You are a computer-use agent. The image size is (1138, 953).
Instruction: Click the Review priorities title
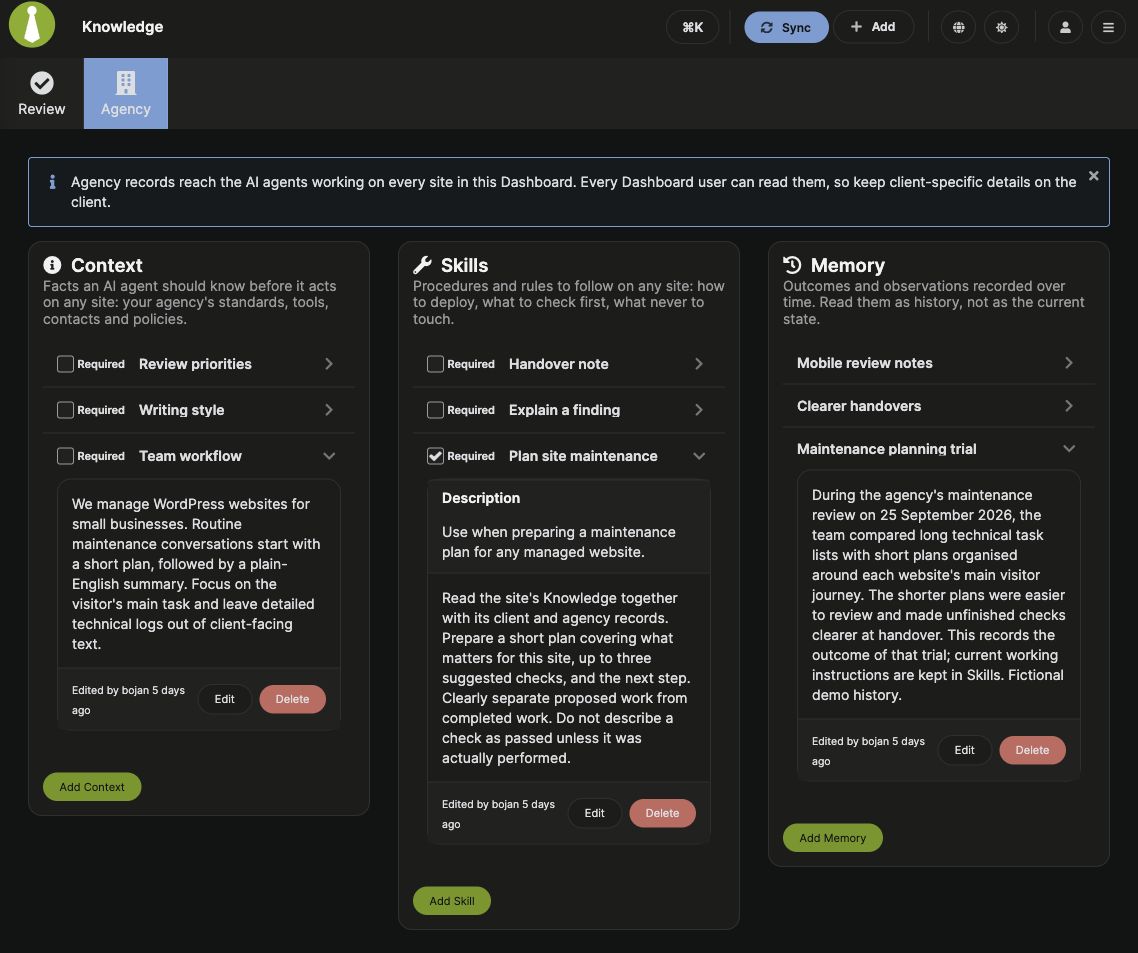click(x=195, y=364)
